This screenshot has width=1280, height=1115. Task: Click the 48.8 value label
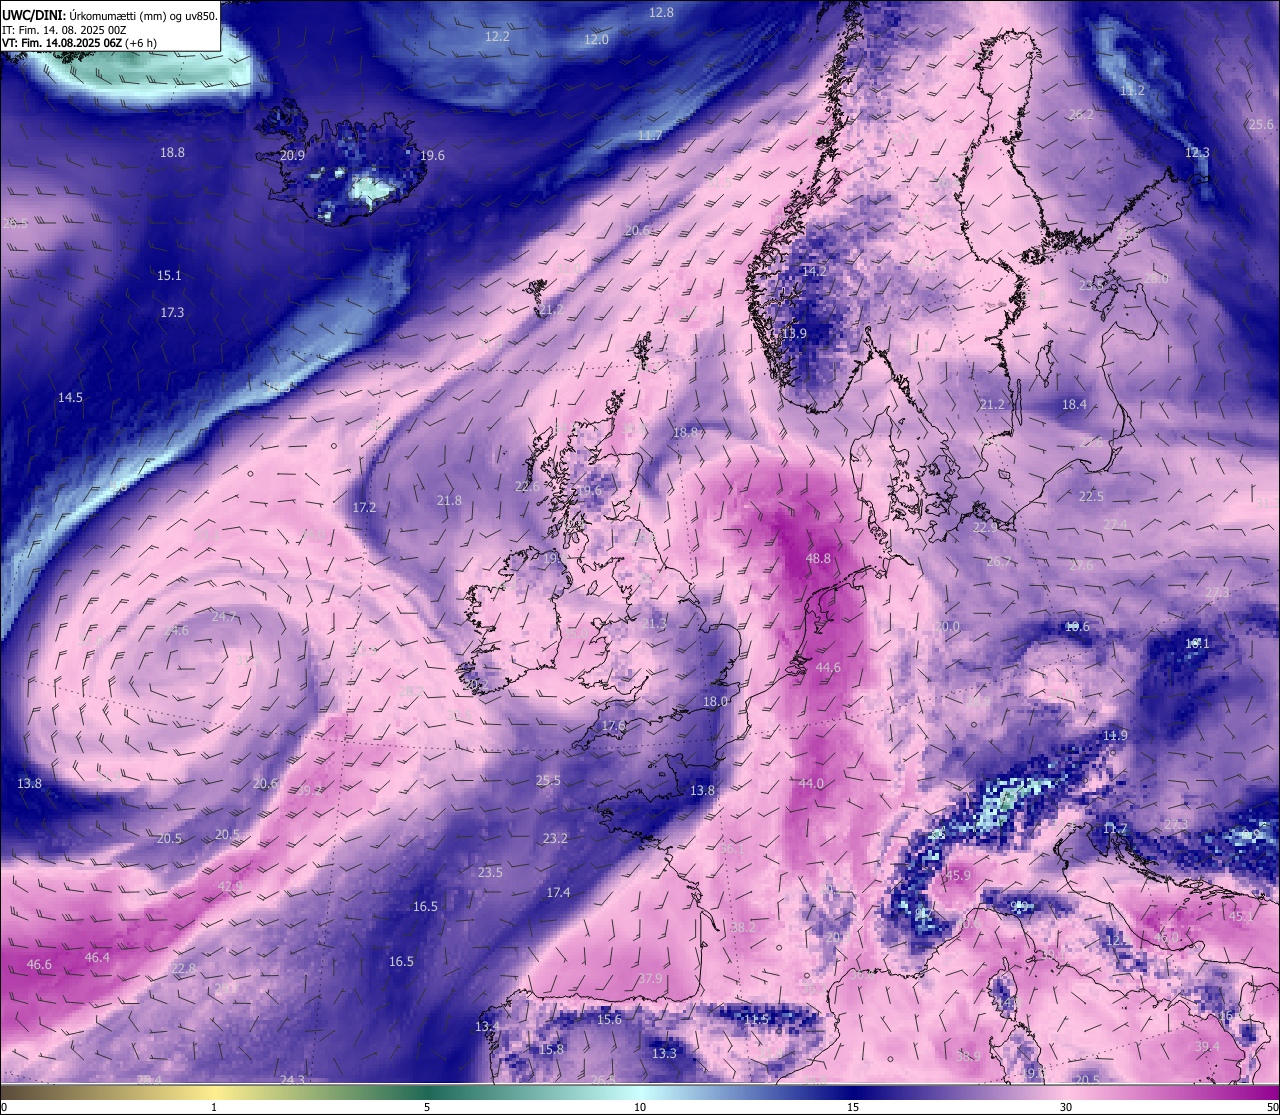point(818,559)
